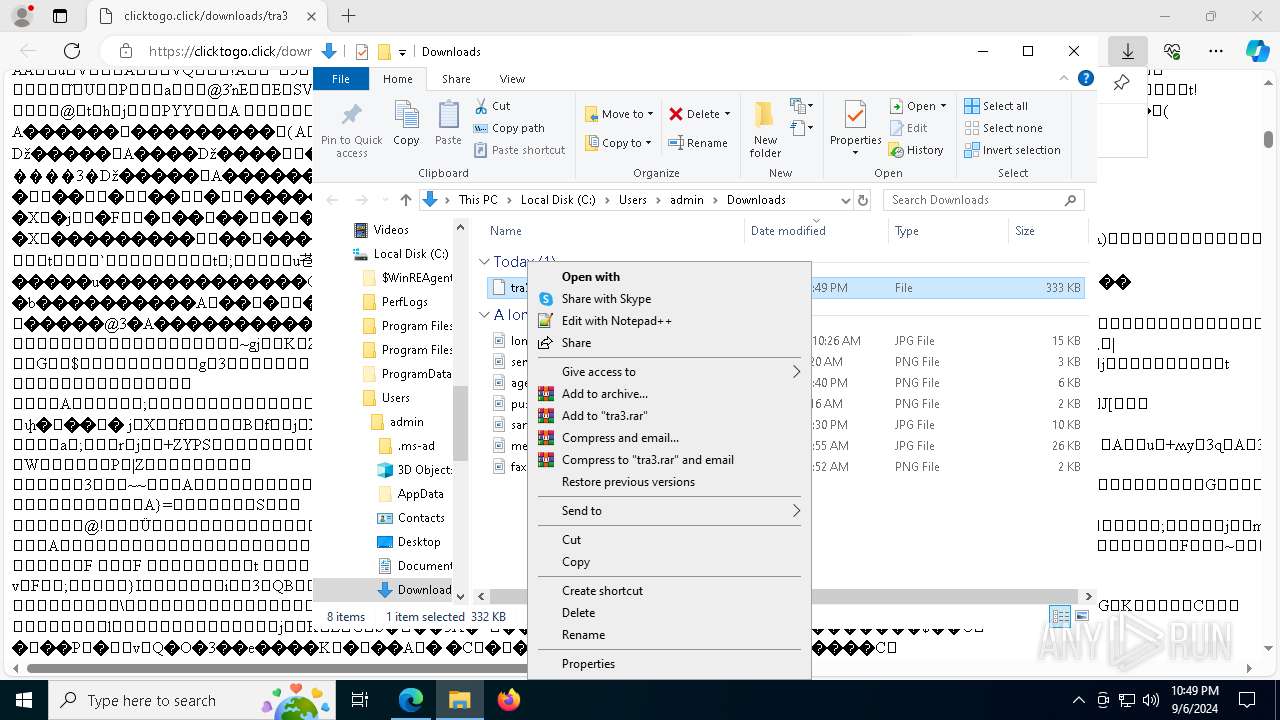Image resolution: width=1280 pixels, height=720 pixels.
Task: Click the browser Downloads toolbar icon
Action: pyautogui.click(x=1127, y=51)
